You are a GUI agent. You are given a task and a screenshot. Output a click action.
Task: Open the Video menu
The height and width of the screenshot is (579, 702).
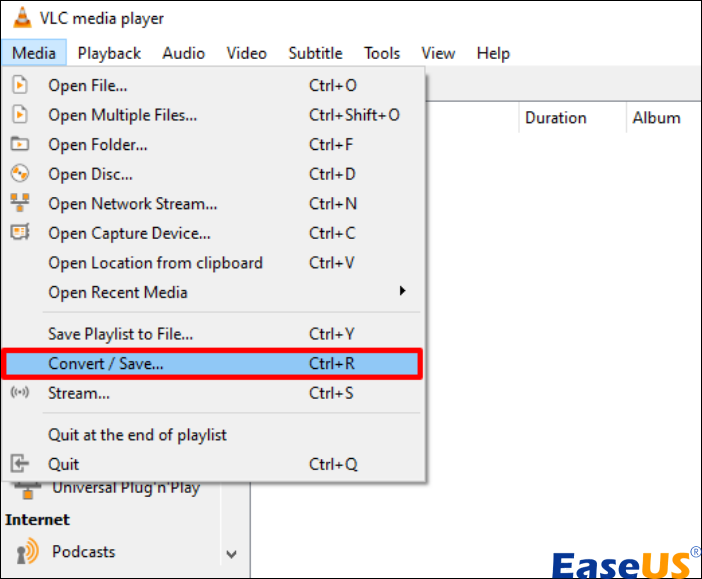pyautogui.click(x=247, y=53)
